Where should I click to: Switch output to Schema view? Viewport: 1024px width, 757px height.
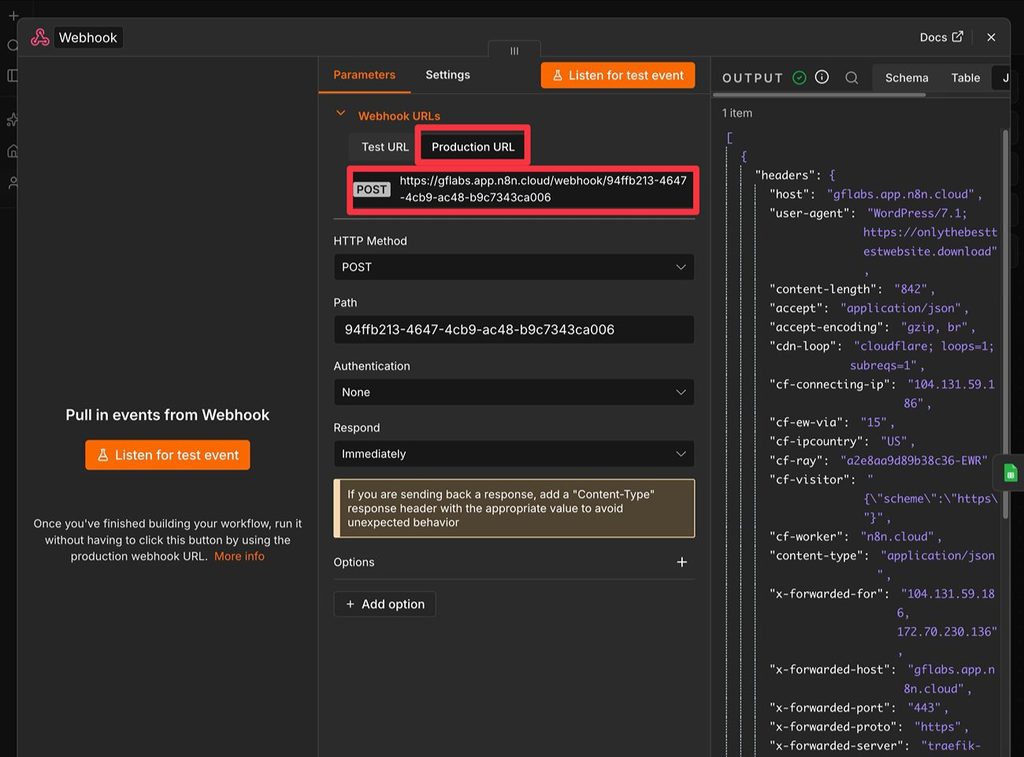(906, 78)
